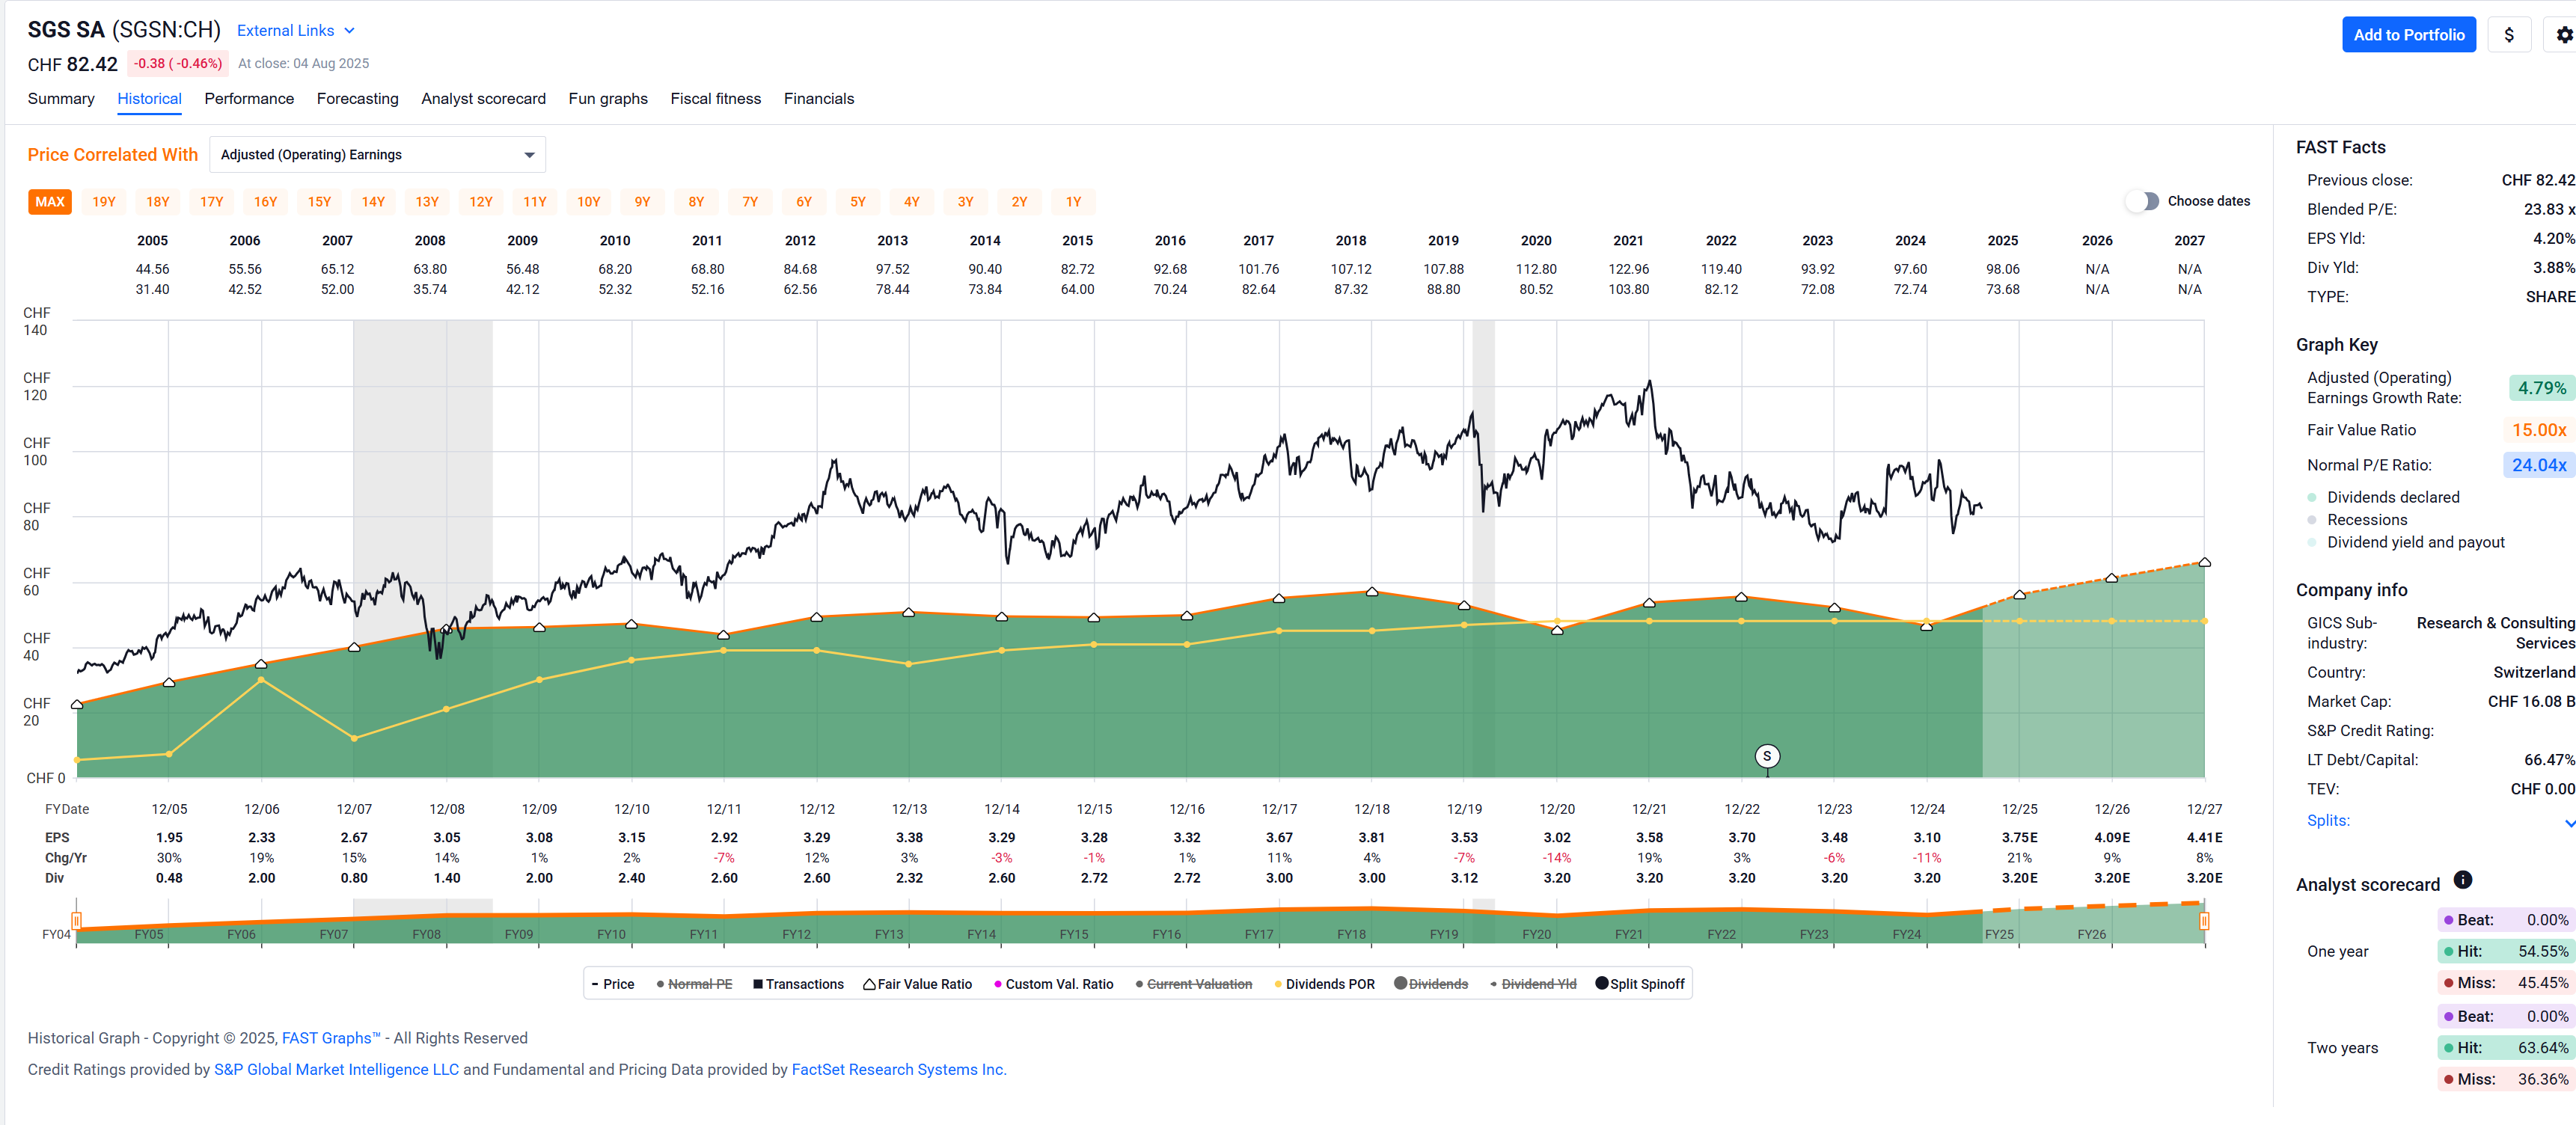Toggle Dividend yield and payout key

(x=2405, y=542)
